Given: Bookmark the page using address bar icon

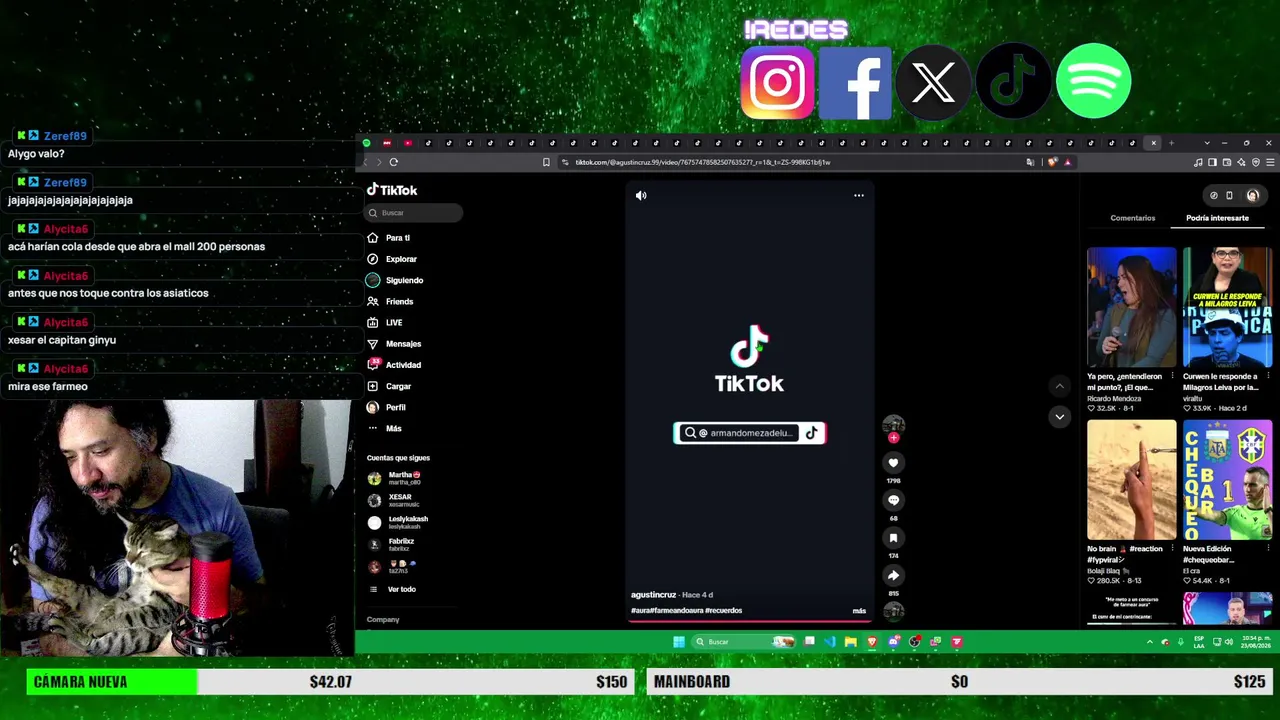Looking at the screenshot, I should pyautogui.click(x=546, y=162).
